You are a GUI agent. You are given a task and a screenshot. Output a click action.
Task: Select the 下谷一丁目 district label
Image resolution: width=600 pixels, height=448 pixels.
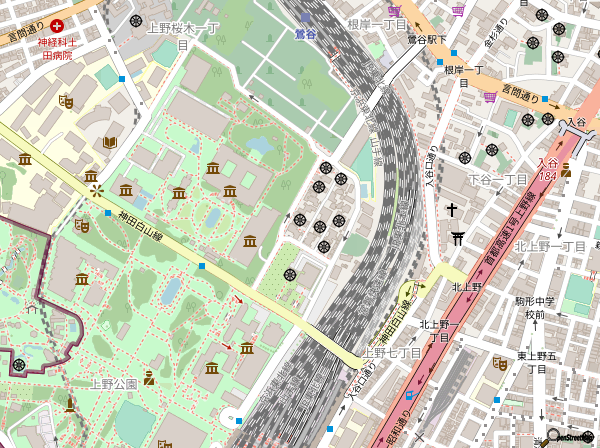[x=497, y=179]
